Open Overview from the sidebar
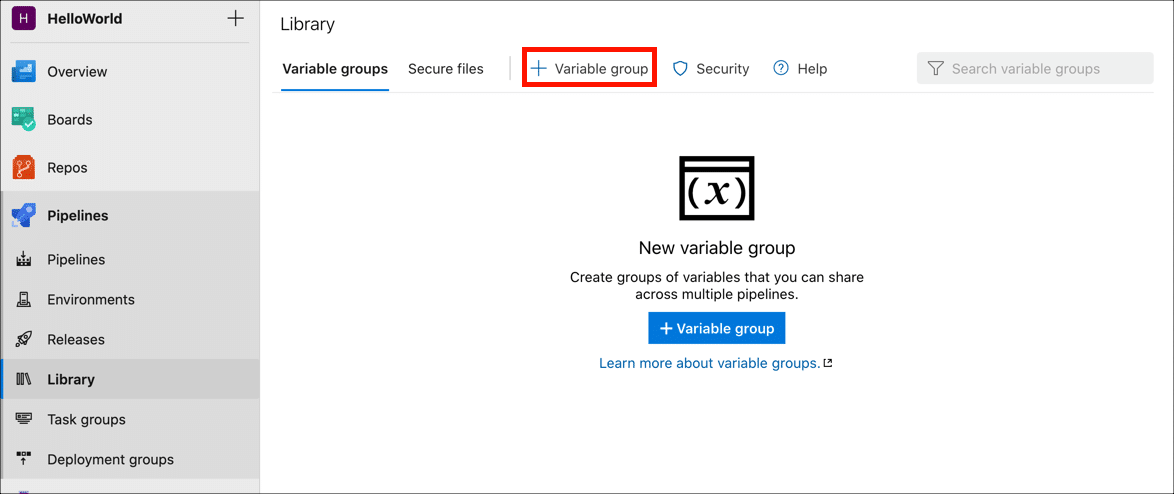The height and width of the screenshot is (494, 1174). pos(77,72)
